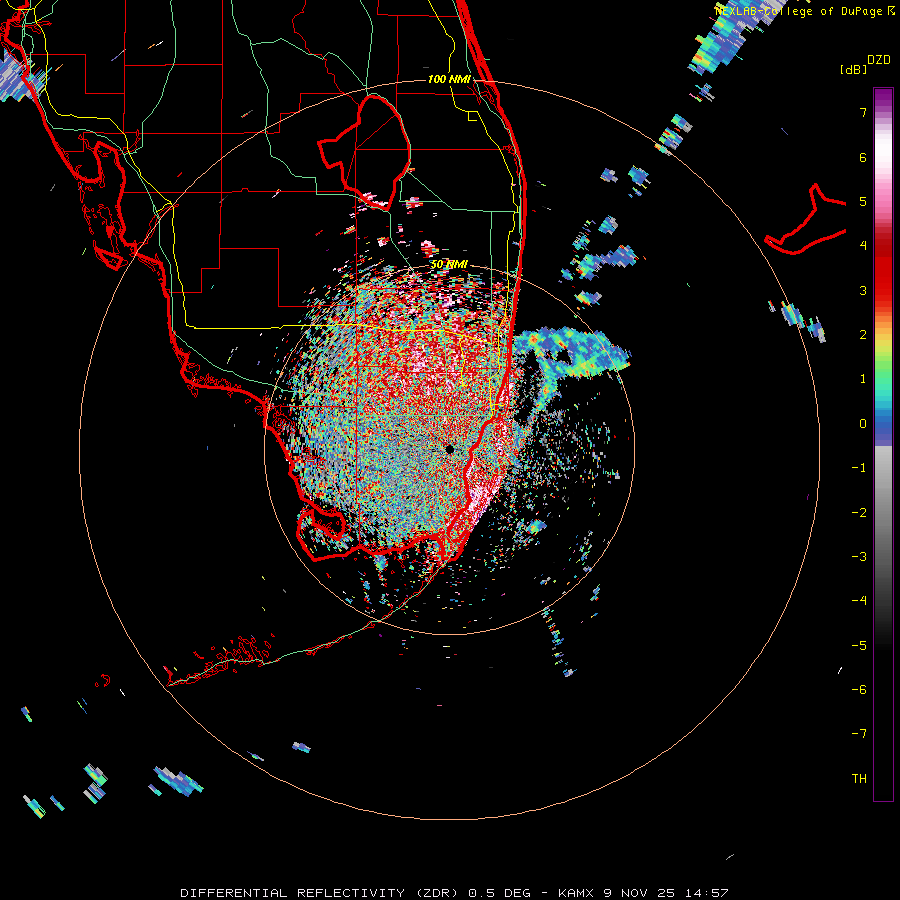Click the "KAMX" station identifier
The height and width of the screenshot is (900, 900).
point(577,893)
